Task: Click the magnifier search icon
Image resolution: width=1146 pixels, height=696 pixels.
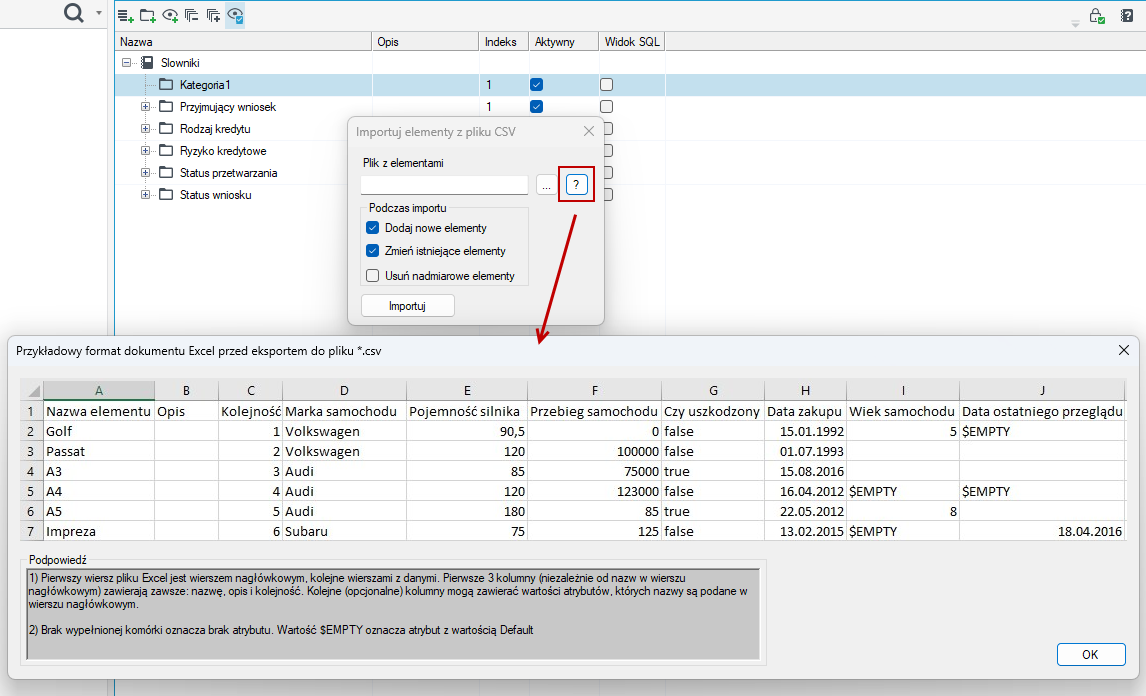Action: pyautogui.click(x=74, y=12)
